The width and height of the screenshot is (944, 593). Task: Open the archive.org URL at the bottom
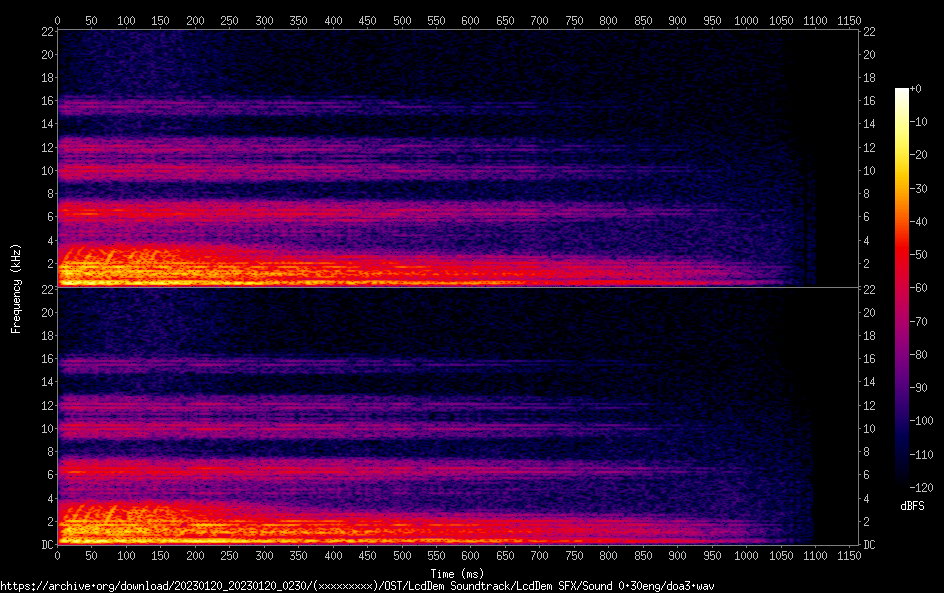tap(357, 586)
